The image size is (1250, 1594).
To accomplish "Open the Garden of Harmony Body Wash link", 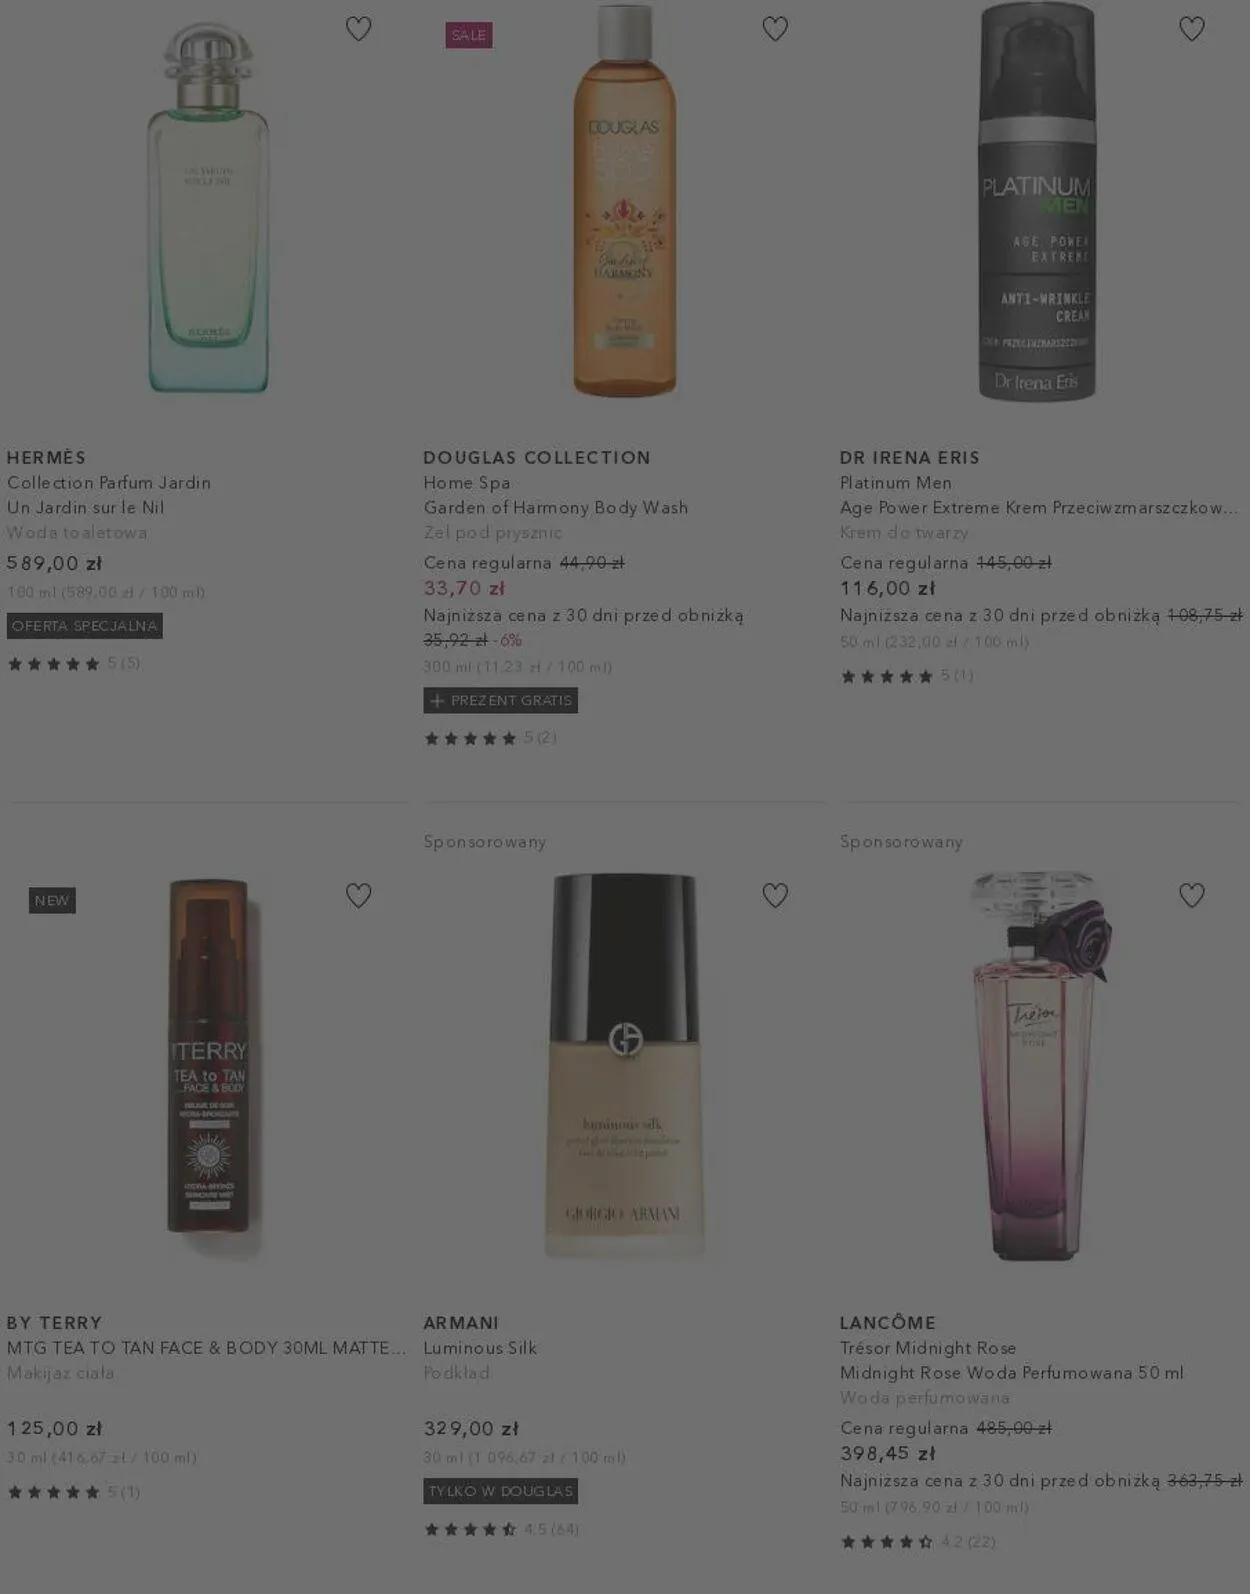I will [x=556, y=507].
